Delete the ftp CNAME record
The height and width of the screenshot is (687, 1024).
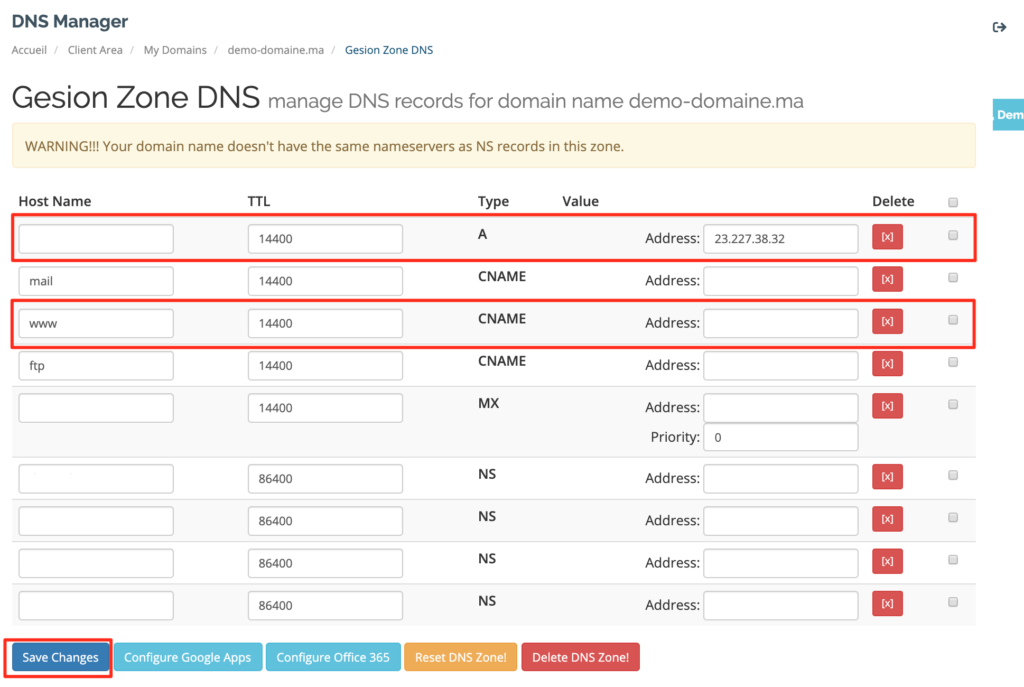point(887,363)
